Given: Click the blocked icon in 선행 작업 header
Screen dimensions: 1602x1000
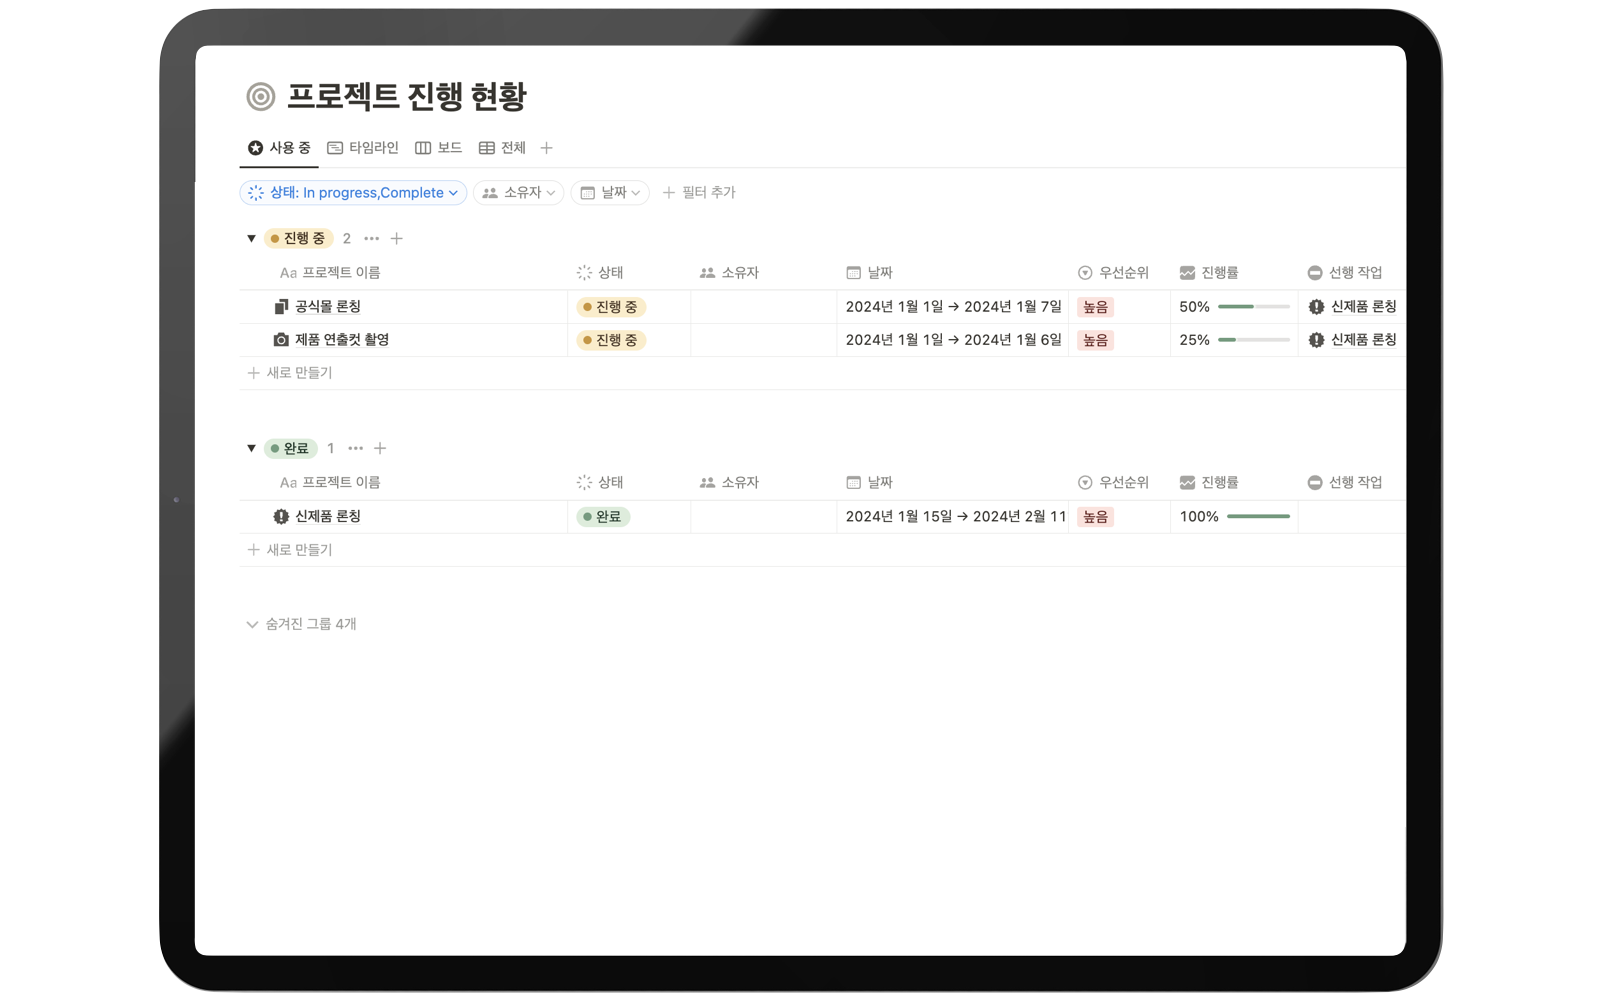Looking at the screenshot, I should point(1315,272).
